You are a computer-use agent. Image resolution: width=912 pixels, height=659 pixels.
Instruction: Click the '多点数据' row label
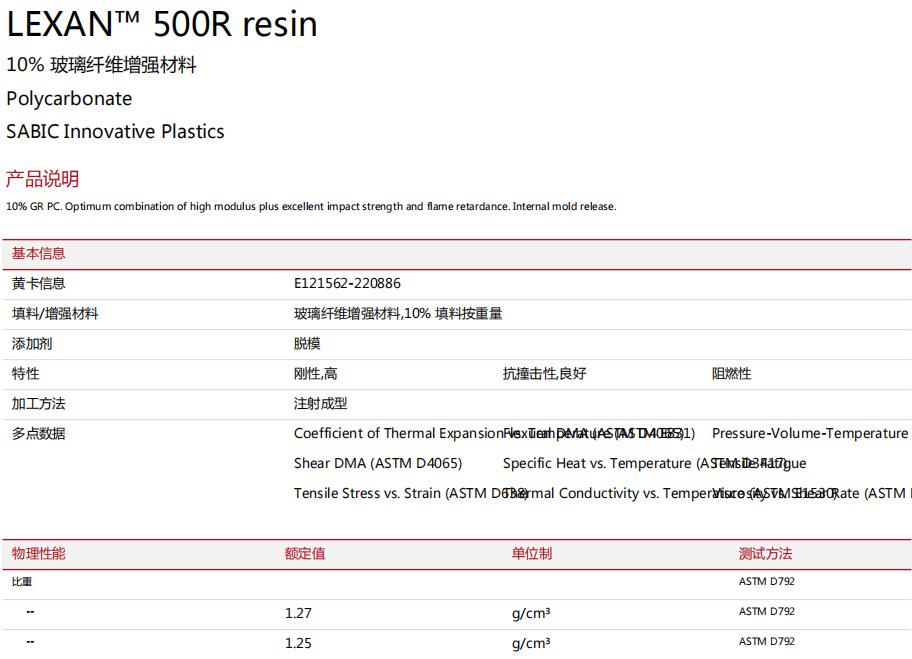[38, 433]
